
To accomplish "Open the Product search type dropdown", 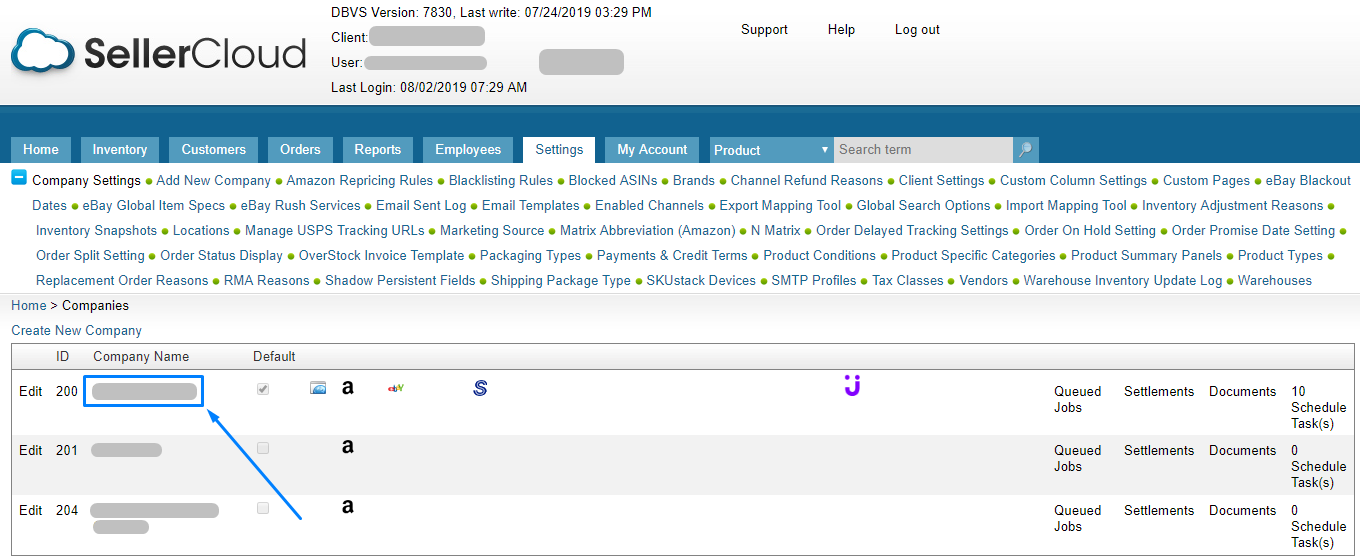I will click(x=771, y=150).
